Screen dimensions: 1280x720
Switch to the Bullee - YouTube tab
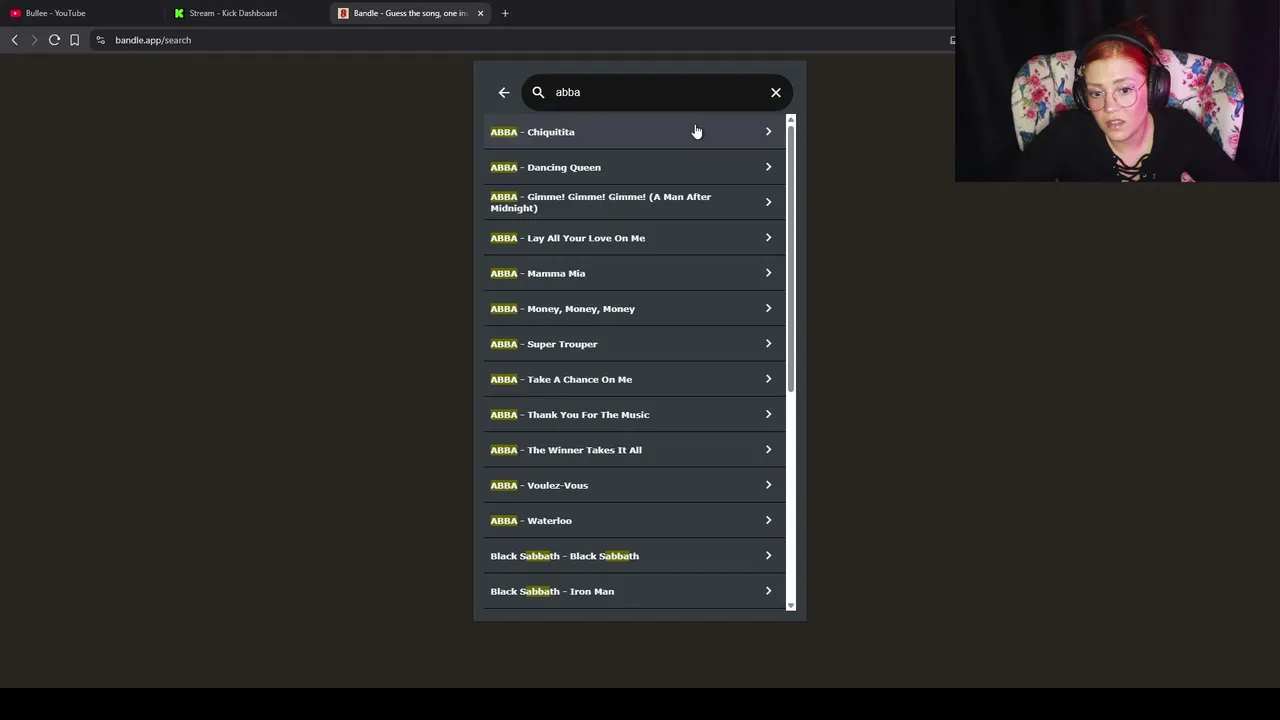pos(80,13)
